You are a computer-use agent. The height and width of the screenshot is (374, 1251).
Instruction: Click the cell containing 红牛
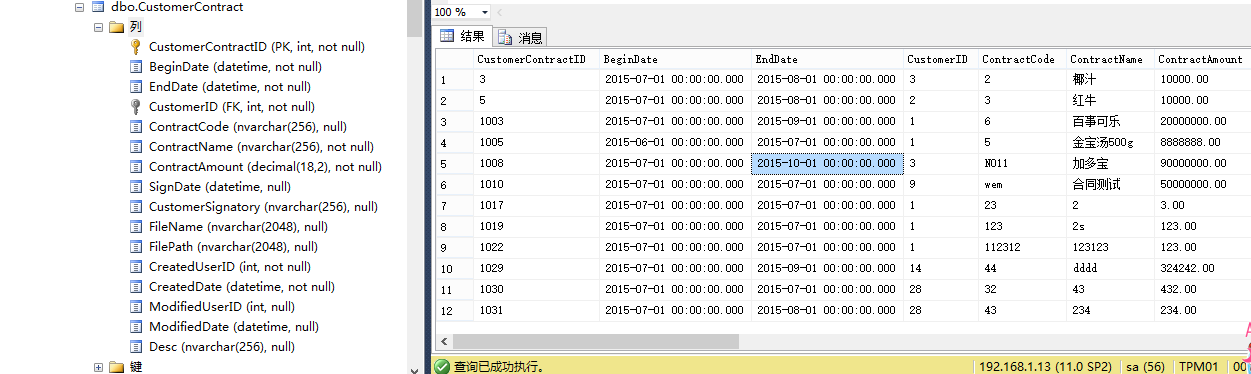click(x=1110, y=100)
